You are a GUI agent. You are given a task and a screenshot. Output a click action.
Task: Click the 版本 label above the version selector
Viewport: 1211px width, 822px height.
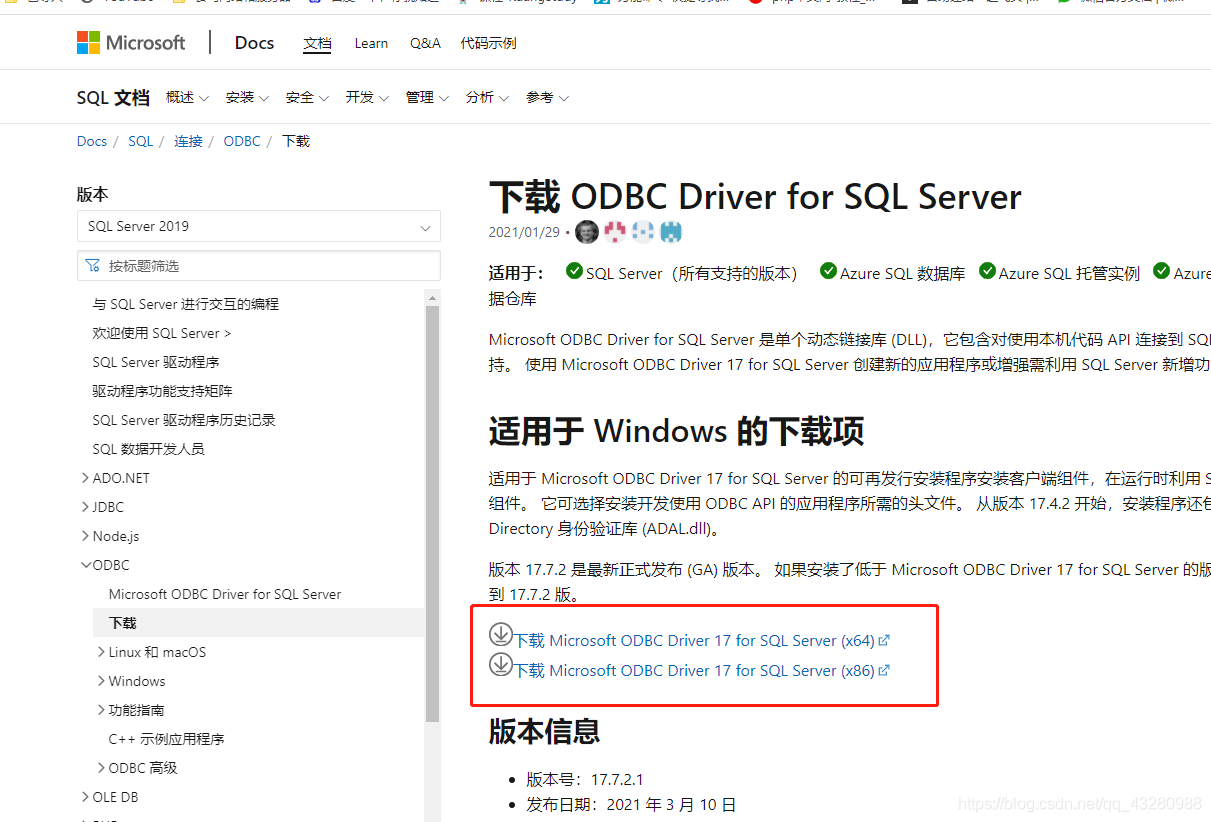[93, 194]
